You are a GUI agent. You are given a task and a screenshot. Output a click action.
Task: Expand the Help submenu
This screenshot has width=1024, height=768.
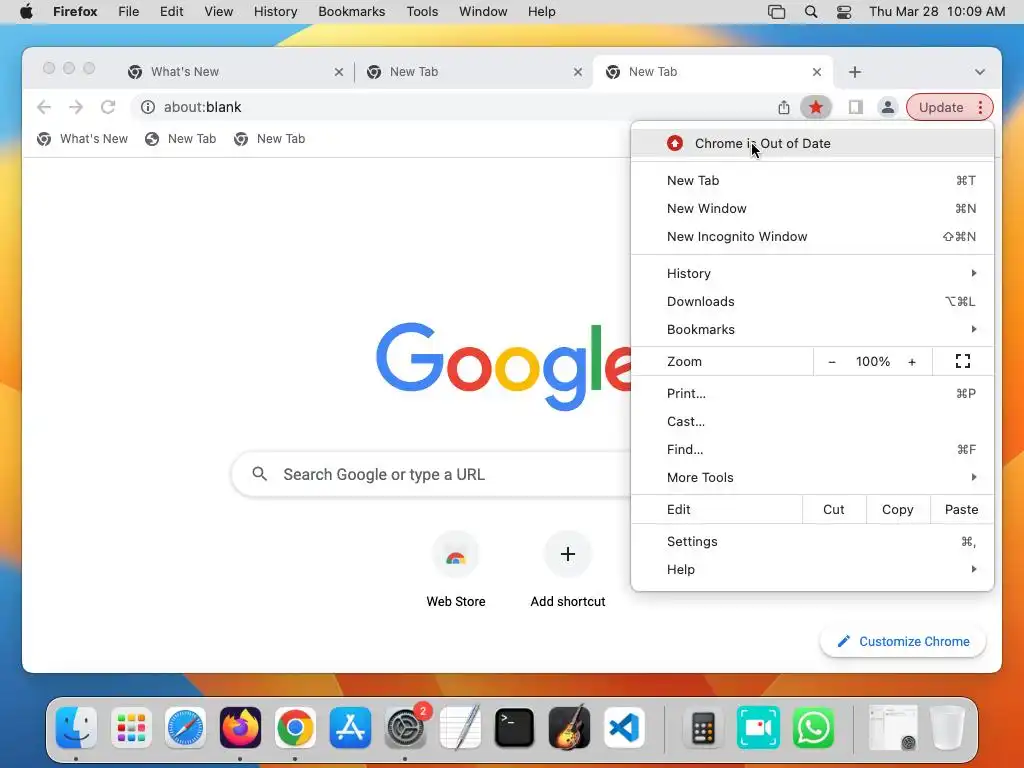click(812, 569)
